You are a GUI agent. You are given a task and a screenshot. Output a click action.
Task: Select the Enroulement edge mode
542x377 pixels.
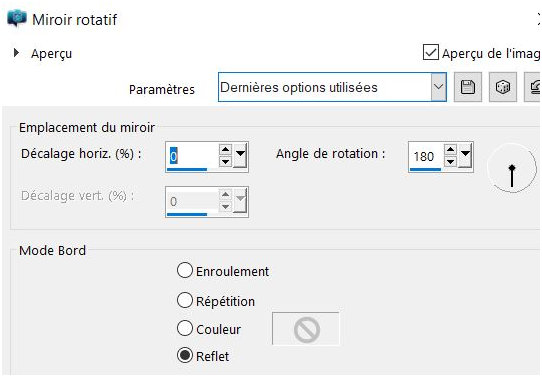coord(185,270)
